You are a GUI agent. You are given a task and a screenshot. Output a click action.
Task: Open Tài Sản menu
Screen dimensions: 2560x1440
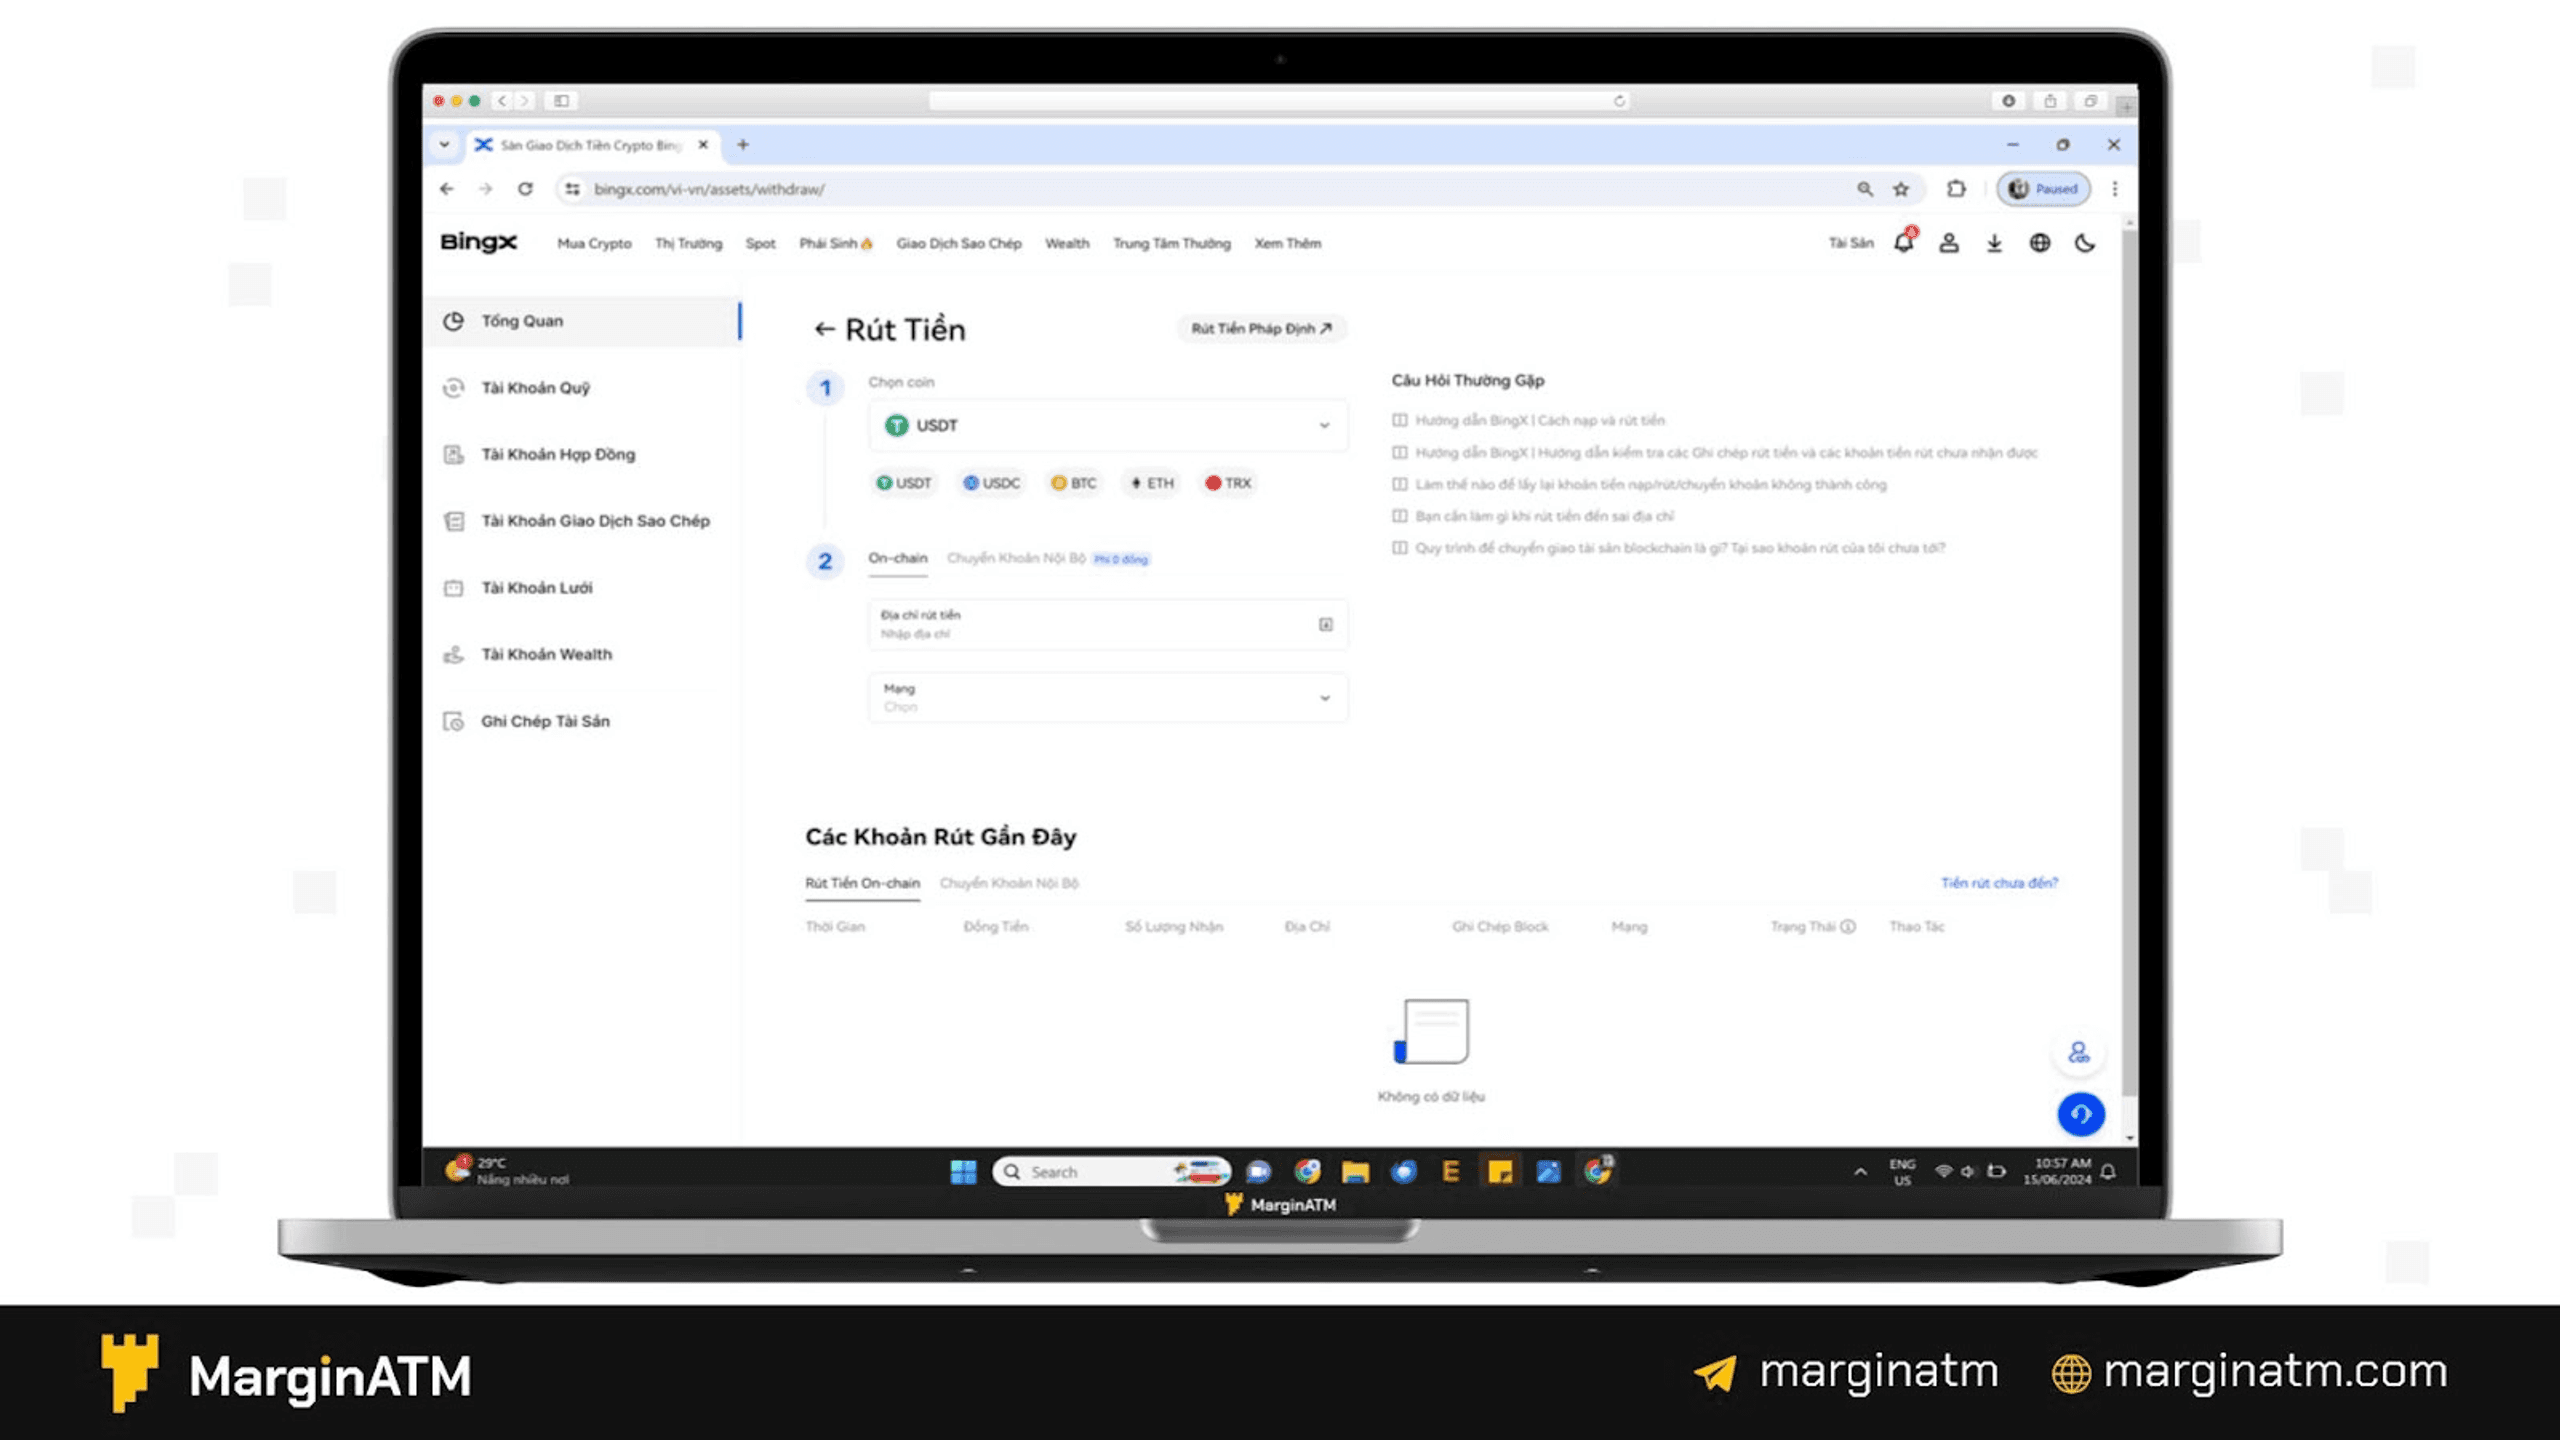click(1851, 243)
